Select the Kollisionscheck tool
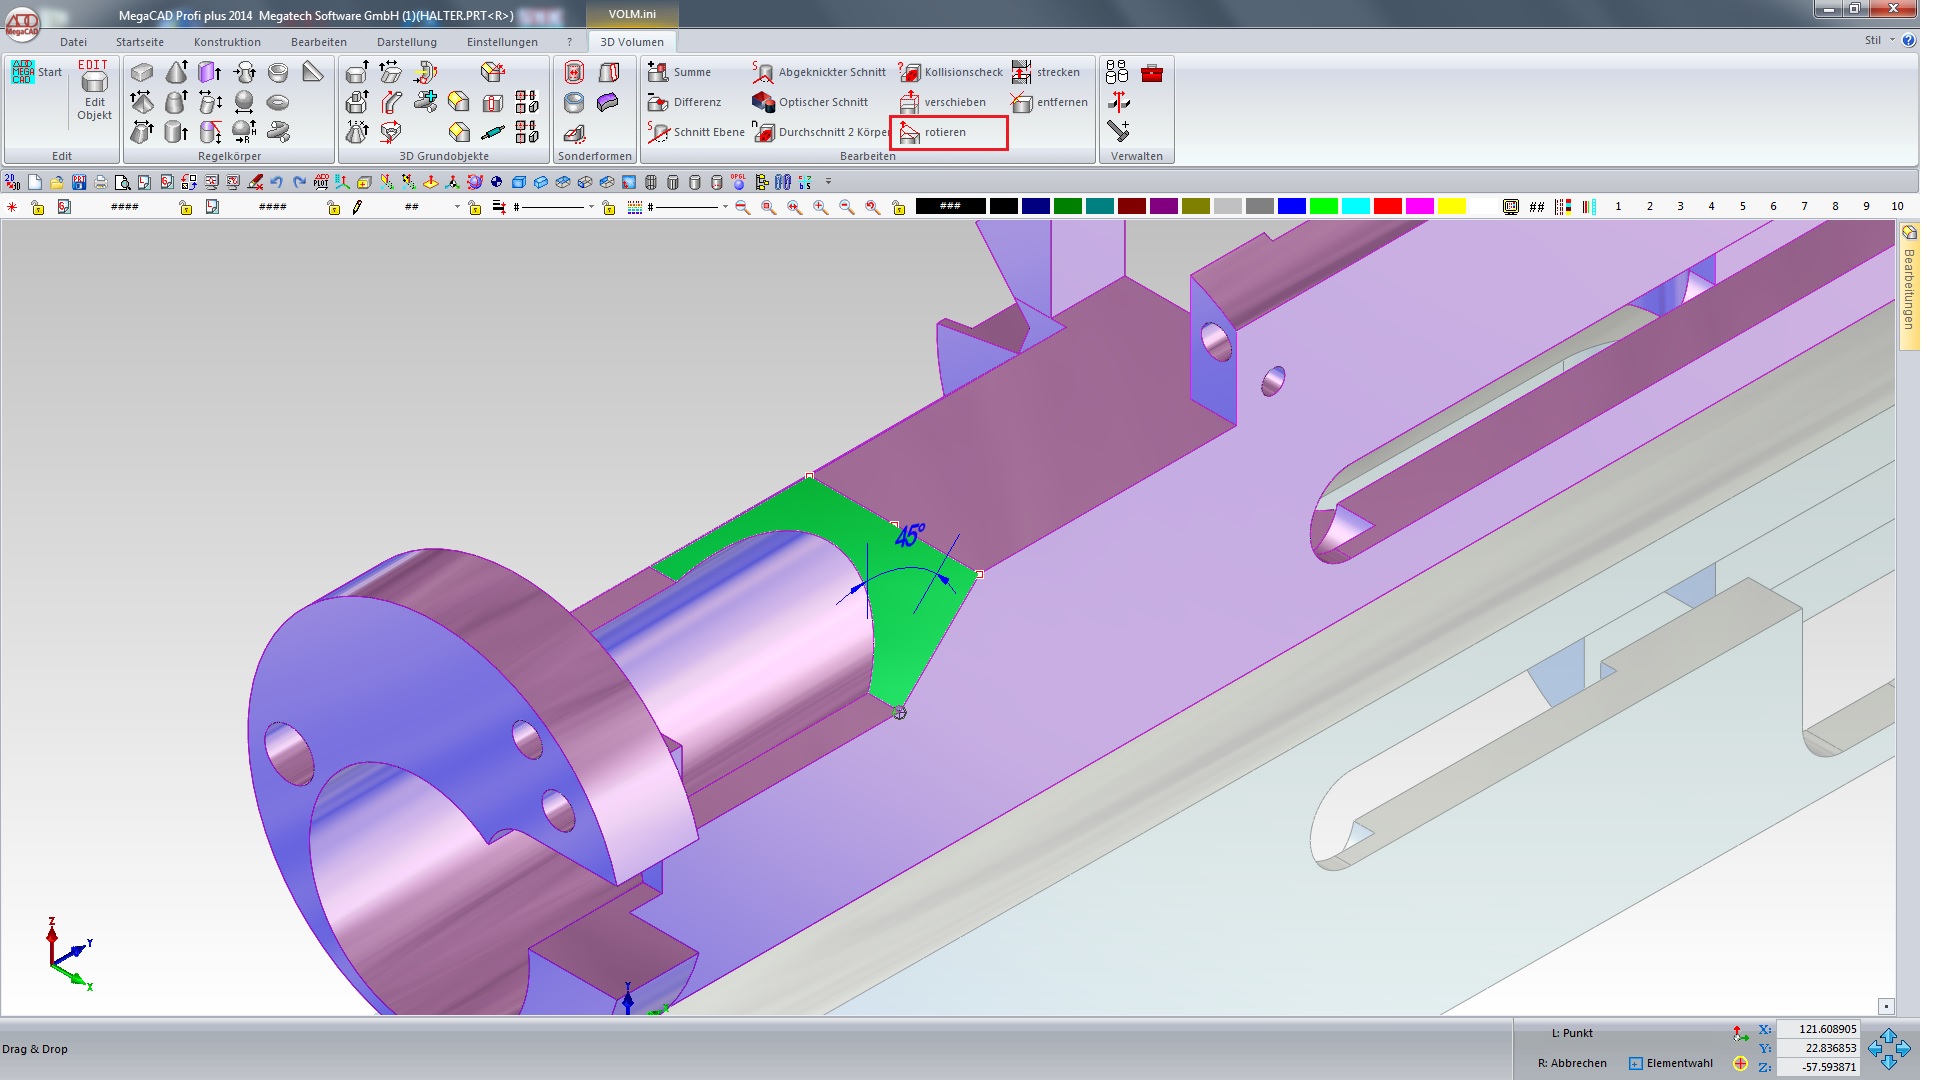 coord(951,72)
